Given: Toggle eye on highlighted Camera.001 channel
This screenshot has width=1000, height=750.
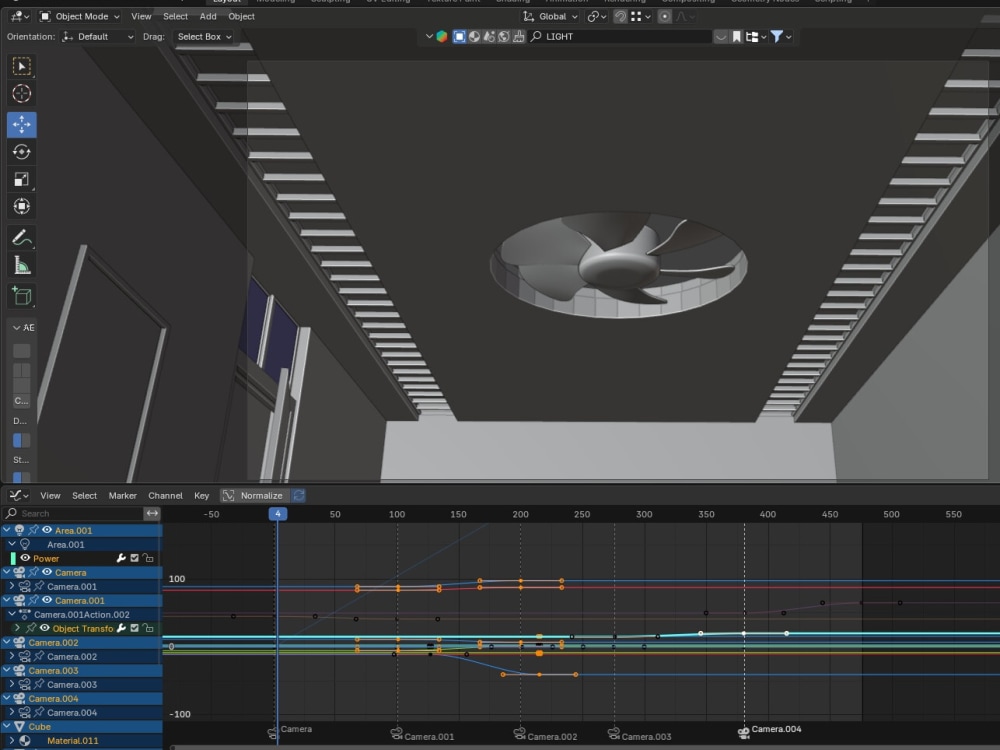Looking at the screenshot, I should pyautogui.click(x=47, y=600).
